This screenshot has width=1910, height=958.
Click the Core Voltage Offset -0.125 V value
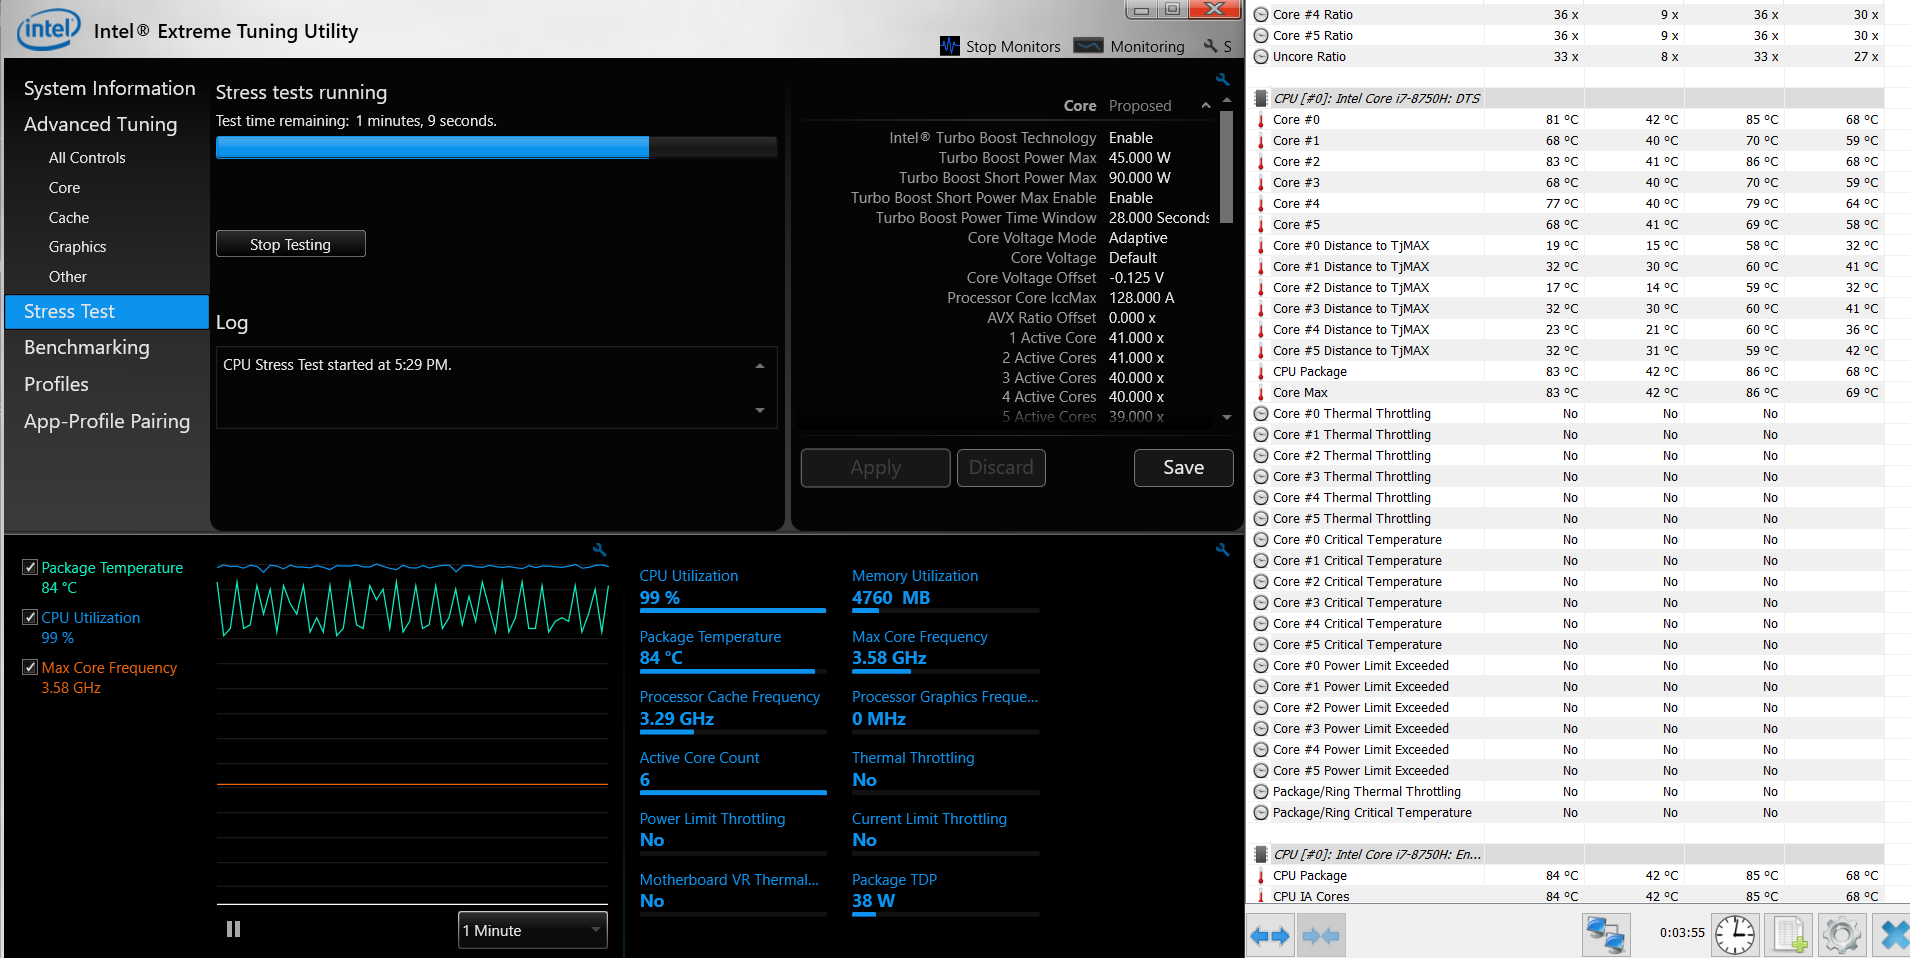pyautogui.click(x=1136, y=278)
